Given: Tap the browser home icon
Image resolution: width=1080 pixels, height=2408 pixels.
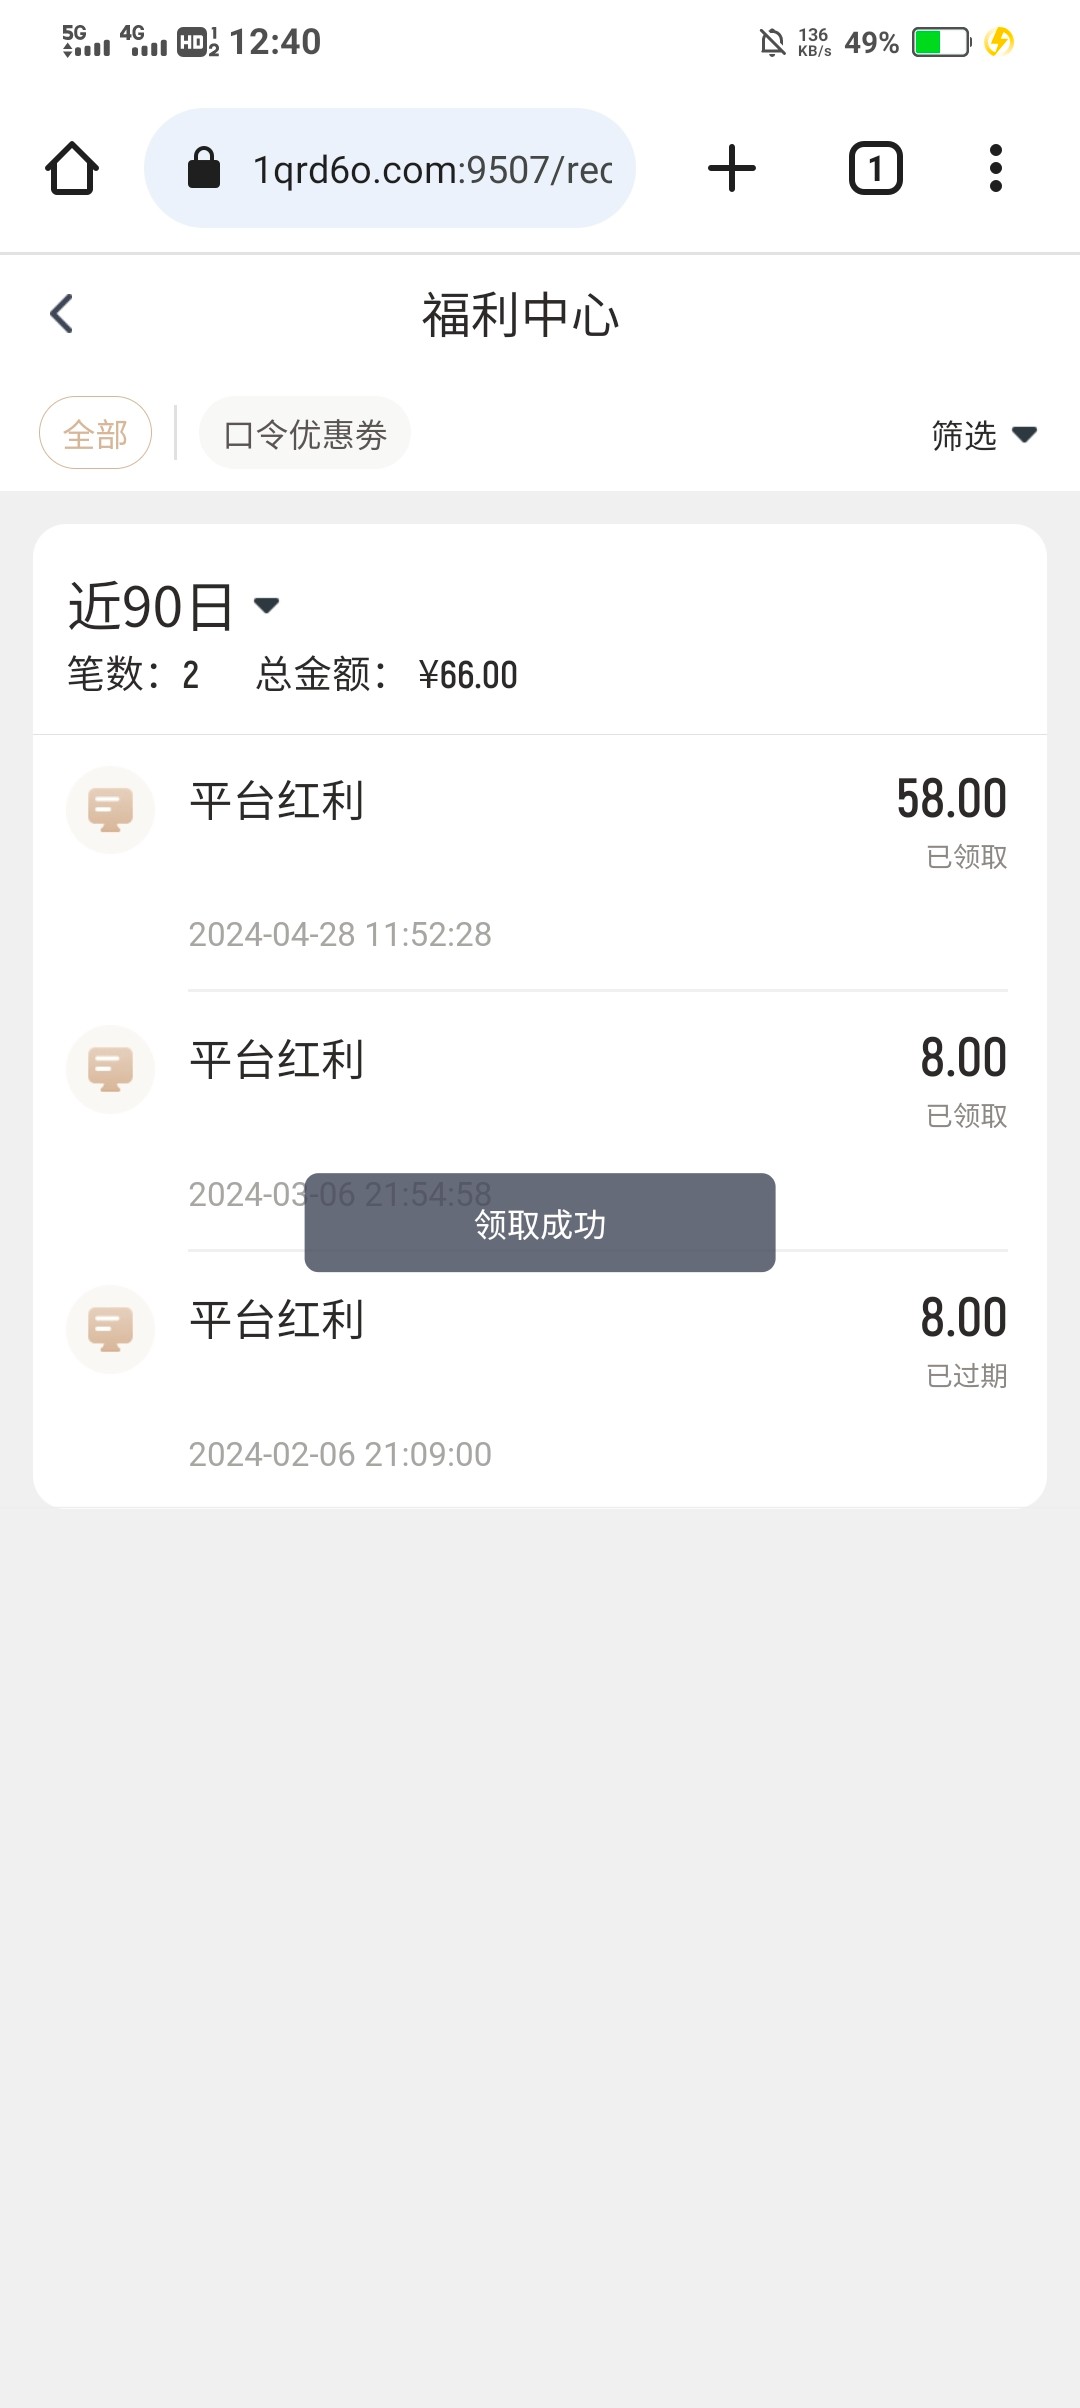Looking at the screenshot, I should pos(72,168).
